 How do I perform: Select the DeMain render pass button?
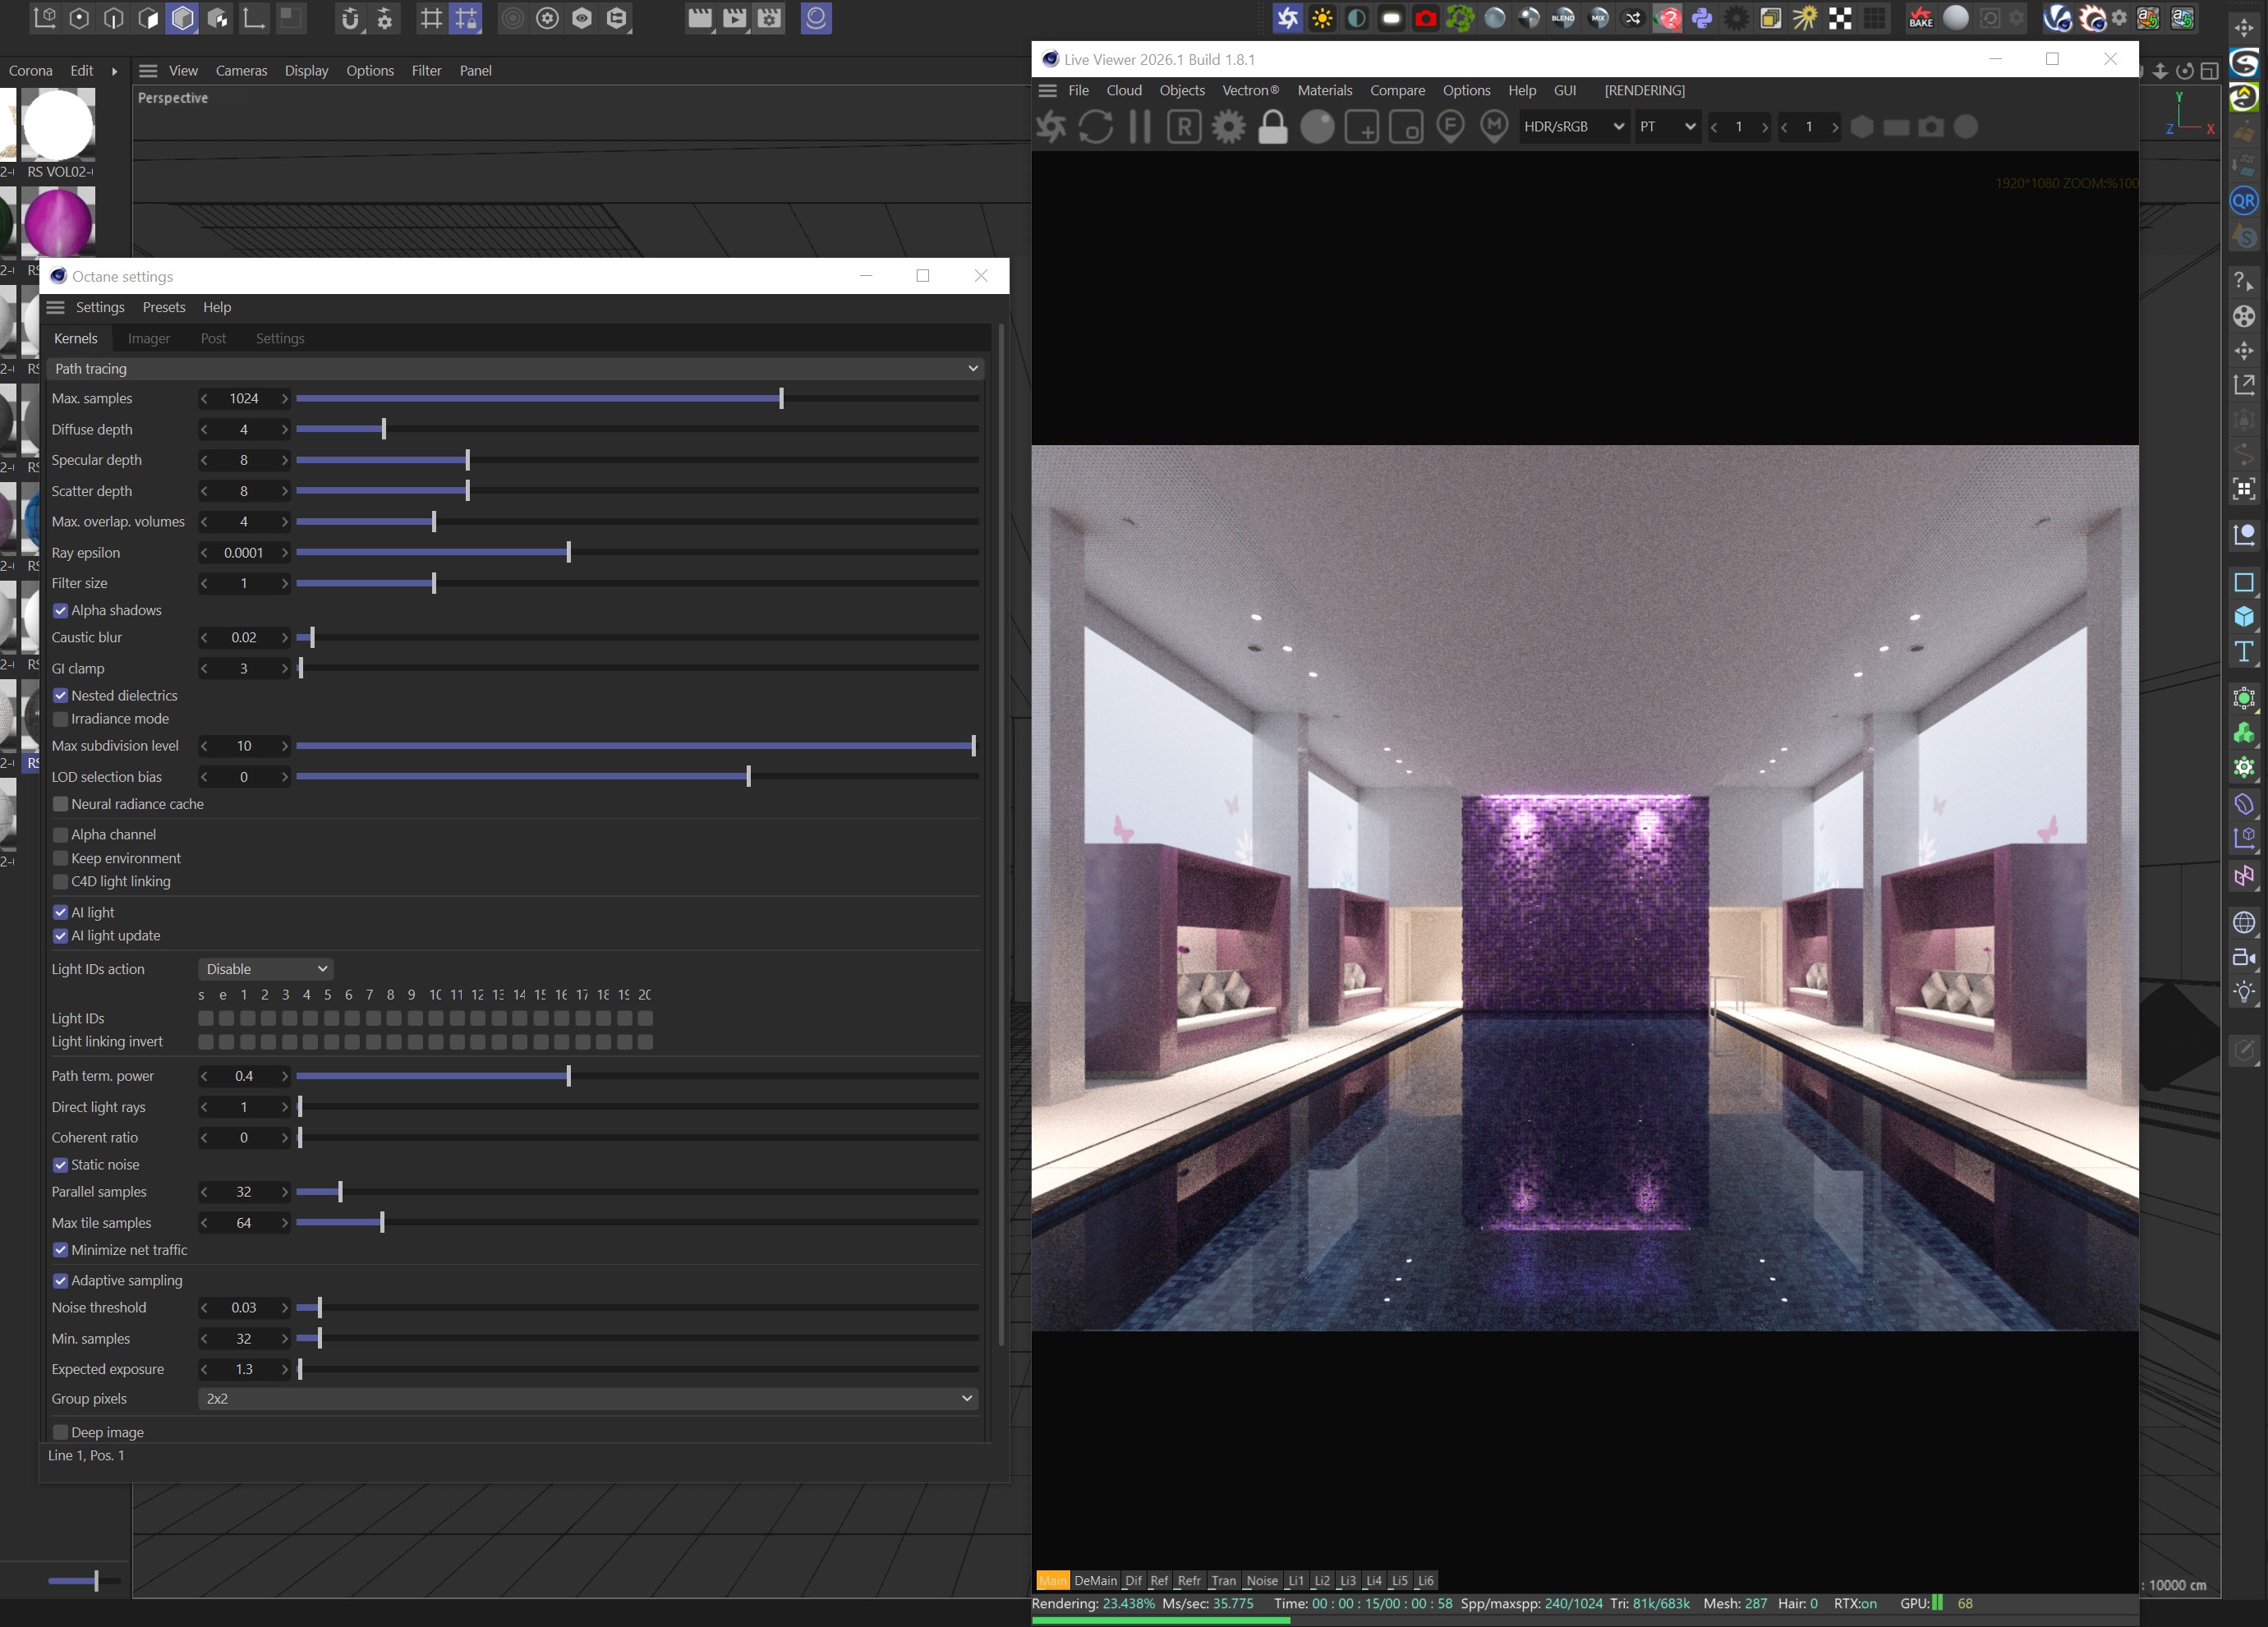[x=1095, y=1580]
